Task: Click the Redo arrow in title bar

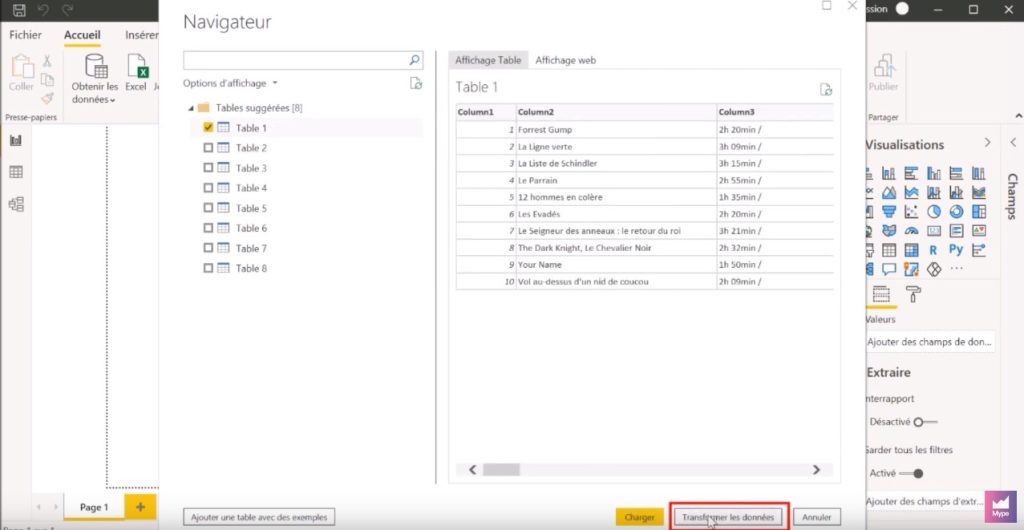Action: (x=67, y=10)
